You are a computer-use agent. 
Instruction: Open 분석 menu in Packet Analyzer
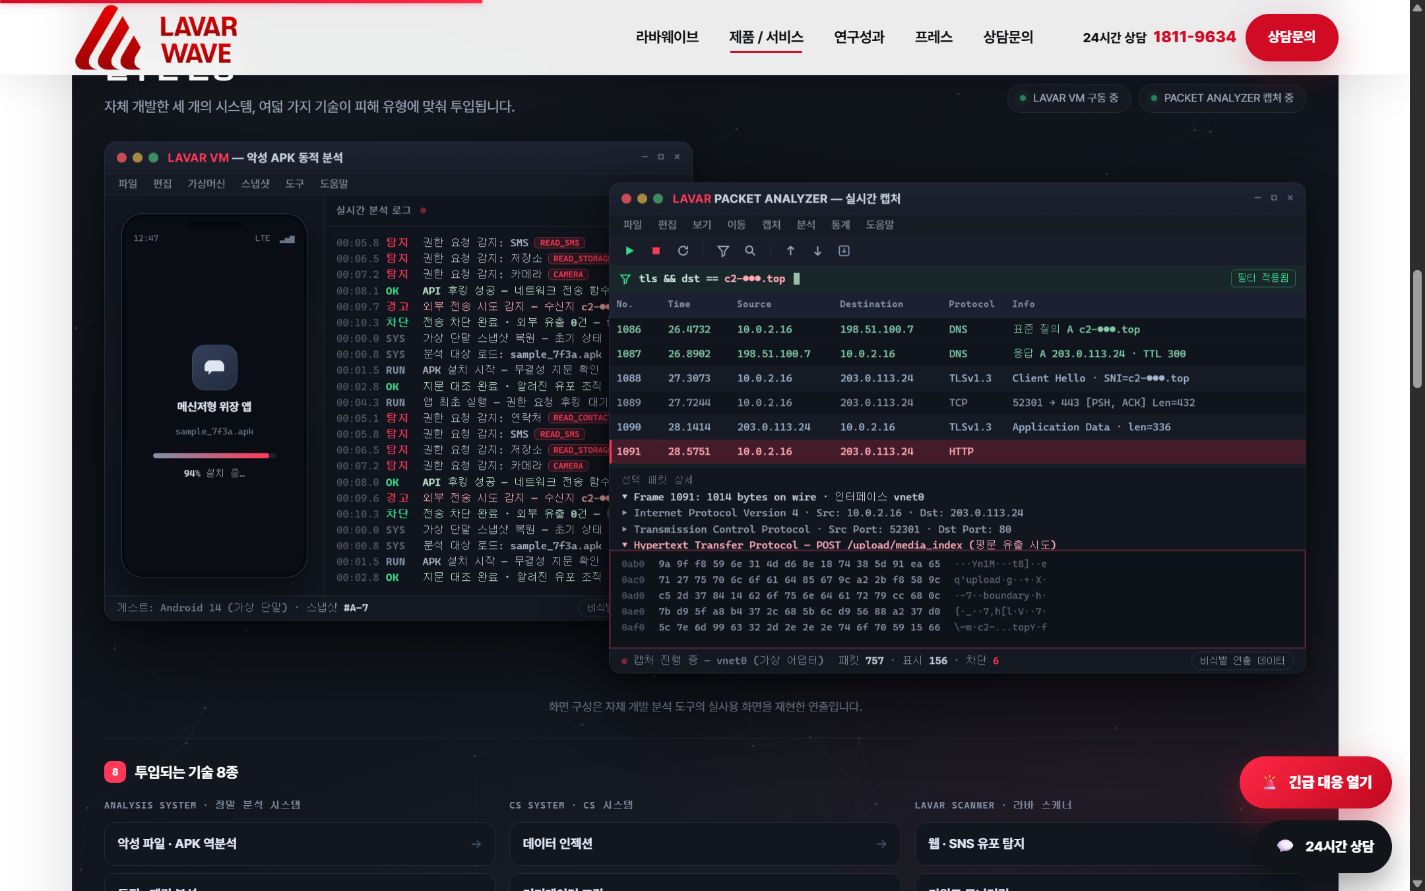coord(806,225)
